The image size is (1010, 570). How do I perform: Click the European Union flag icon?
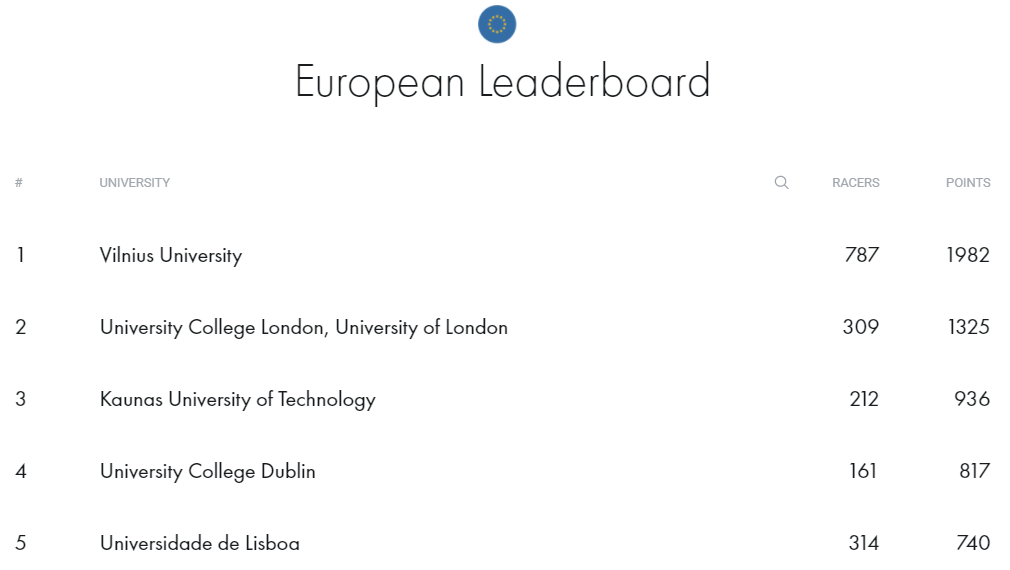pyautogui.click(x=497, y=24)
